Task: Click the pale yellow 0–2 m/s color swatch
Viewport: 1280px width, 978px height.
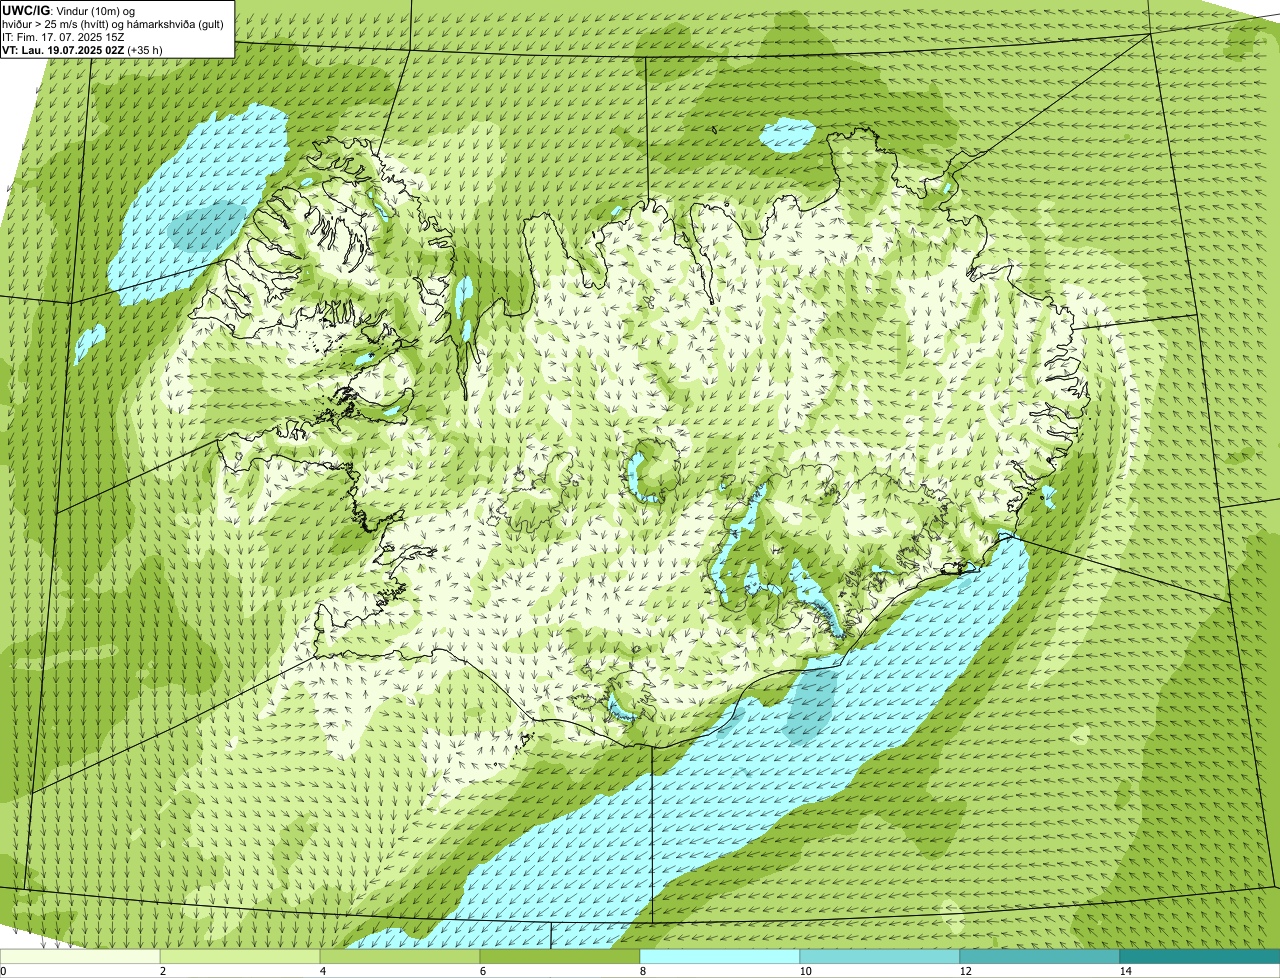Action: (80, 956)
